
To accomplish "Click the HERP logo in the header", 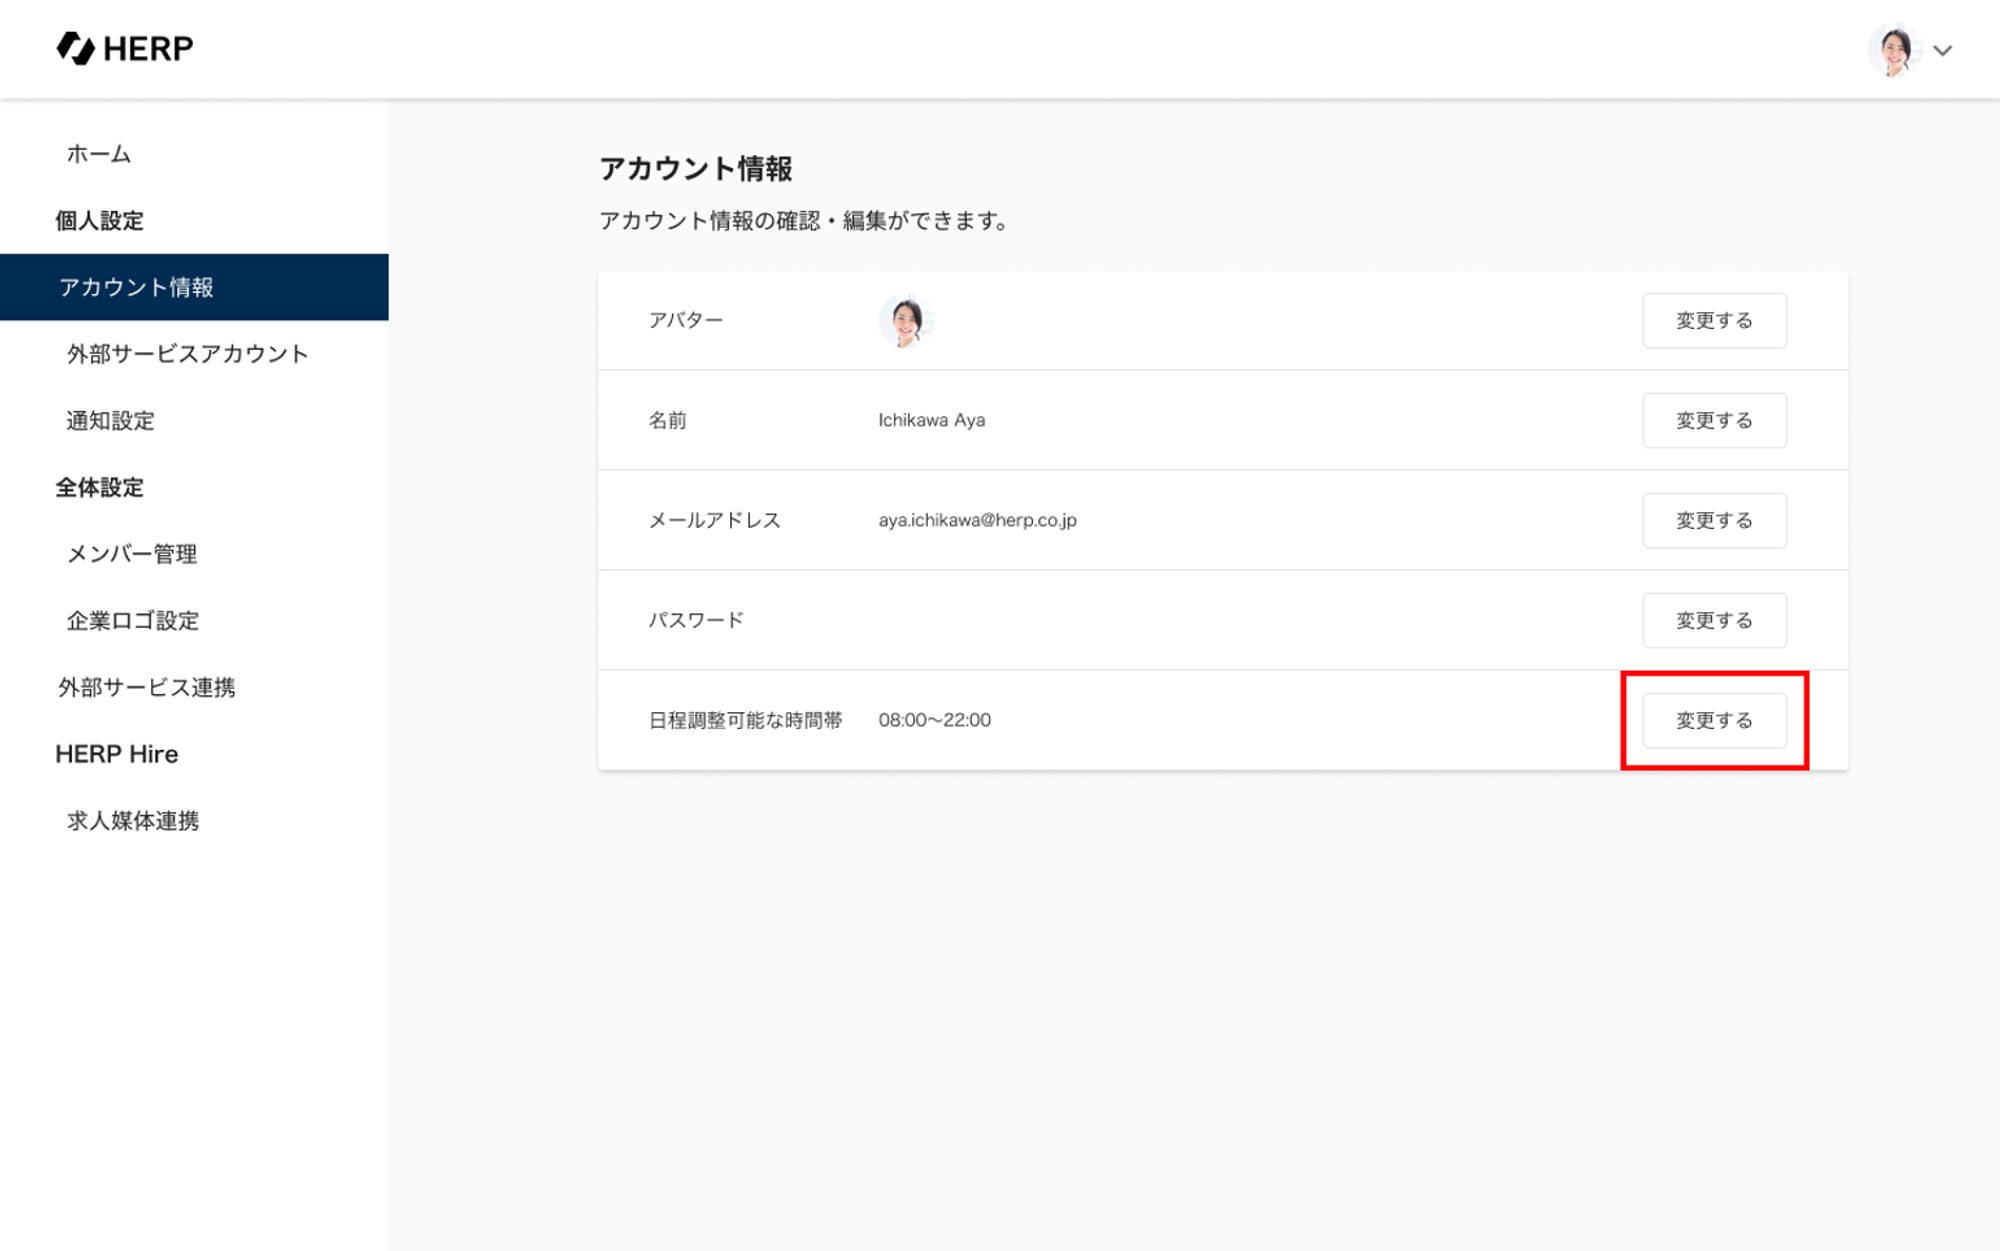I will [x=125, y=48].
